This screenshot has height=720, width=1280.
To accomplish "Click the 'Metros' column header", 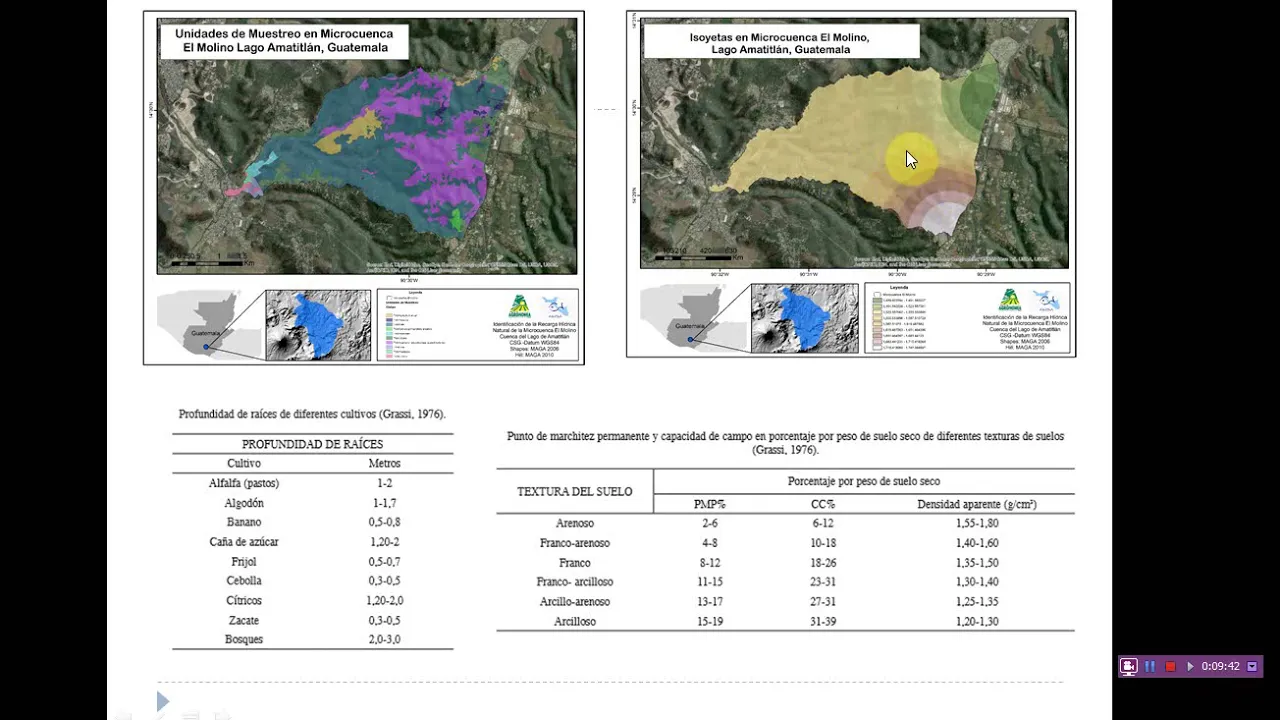I will [384, 464].
